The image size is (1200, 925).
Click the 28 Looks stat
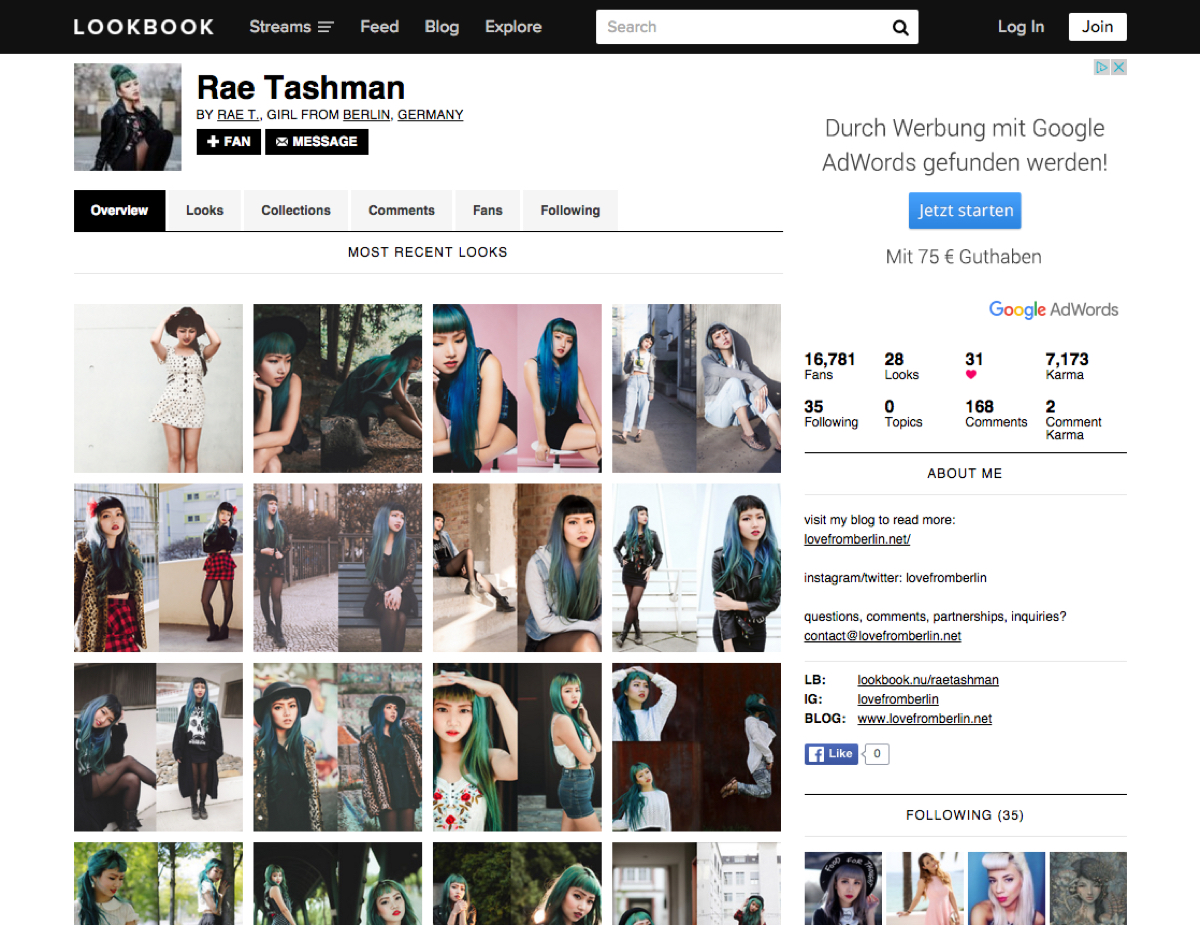tap(901, 366)
